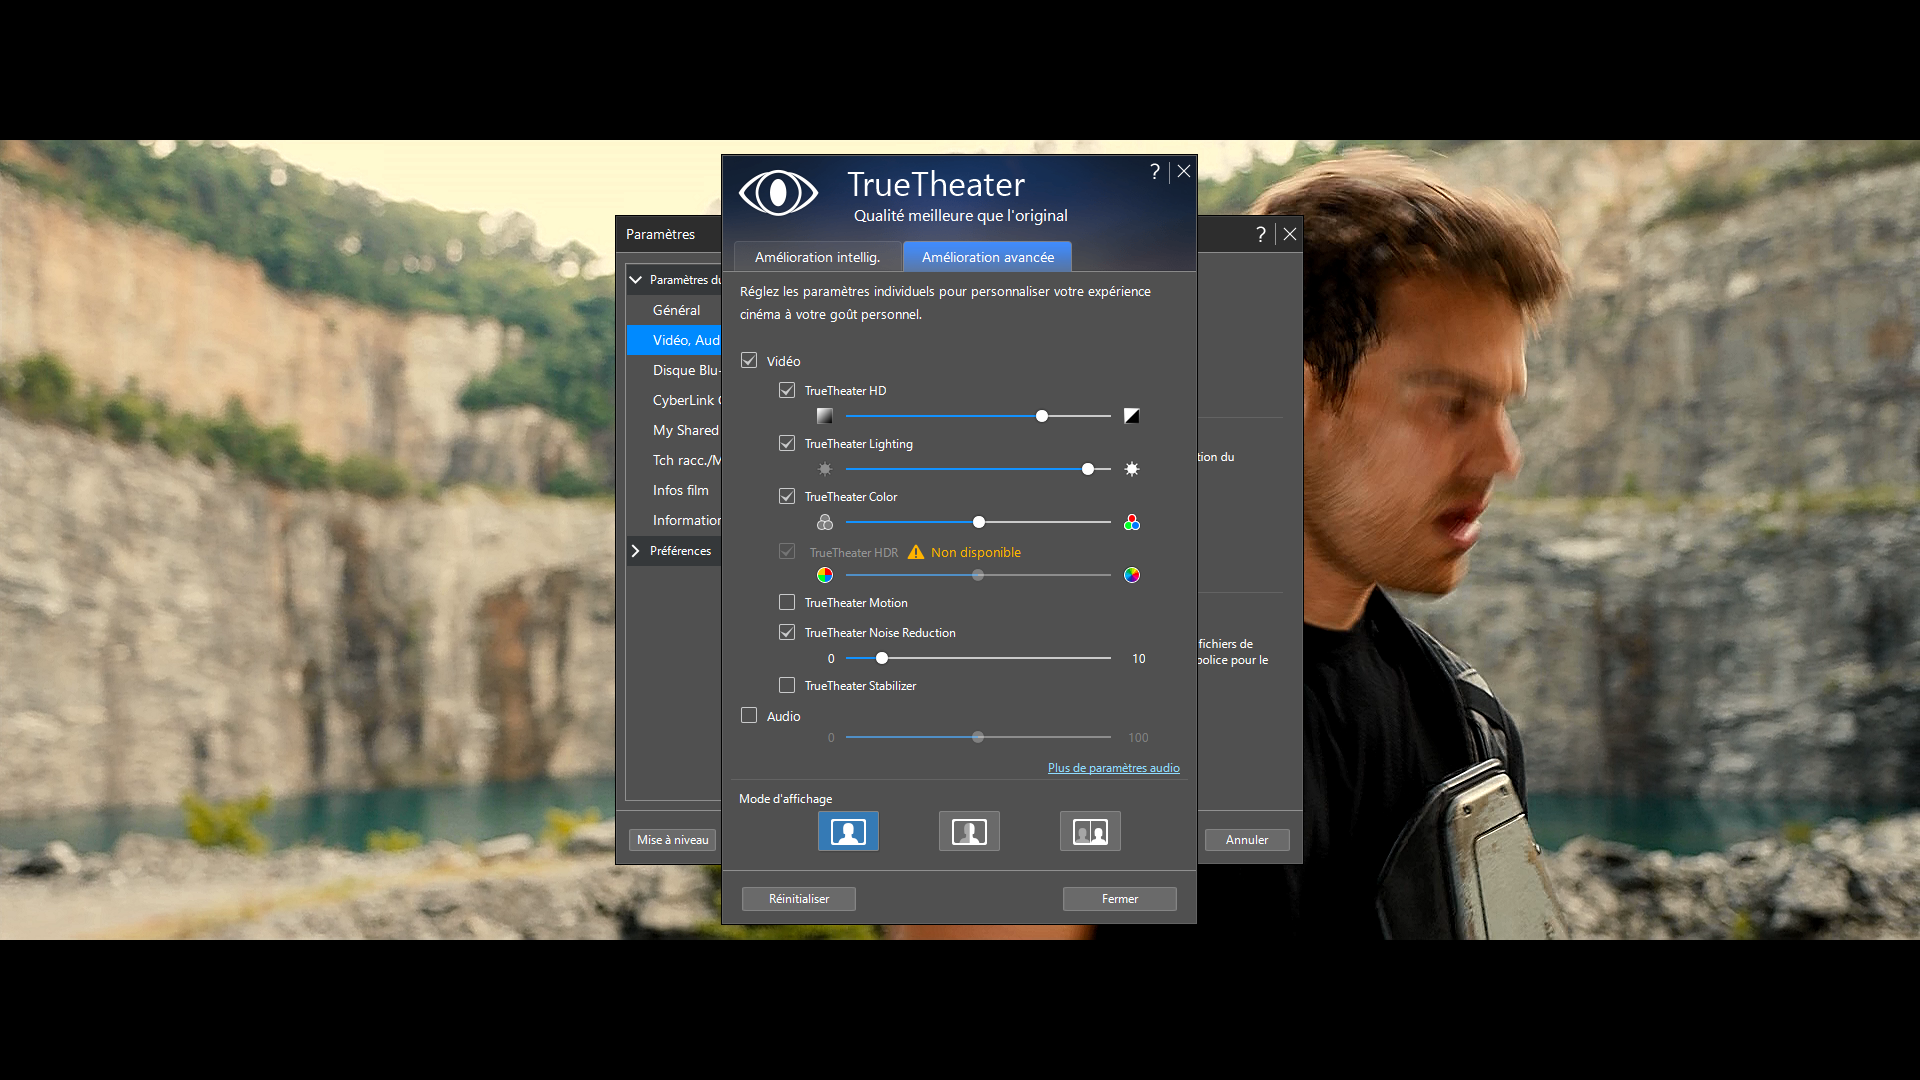Click bright sun icon for TrueTheater Lighting

point(1132,469)
